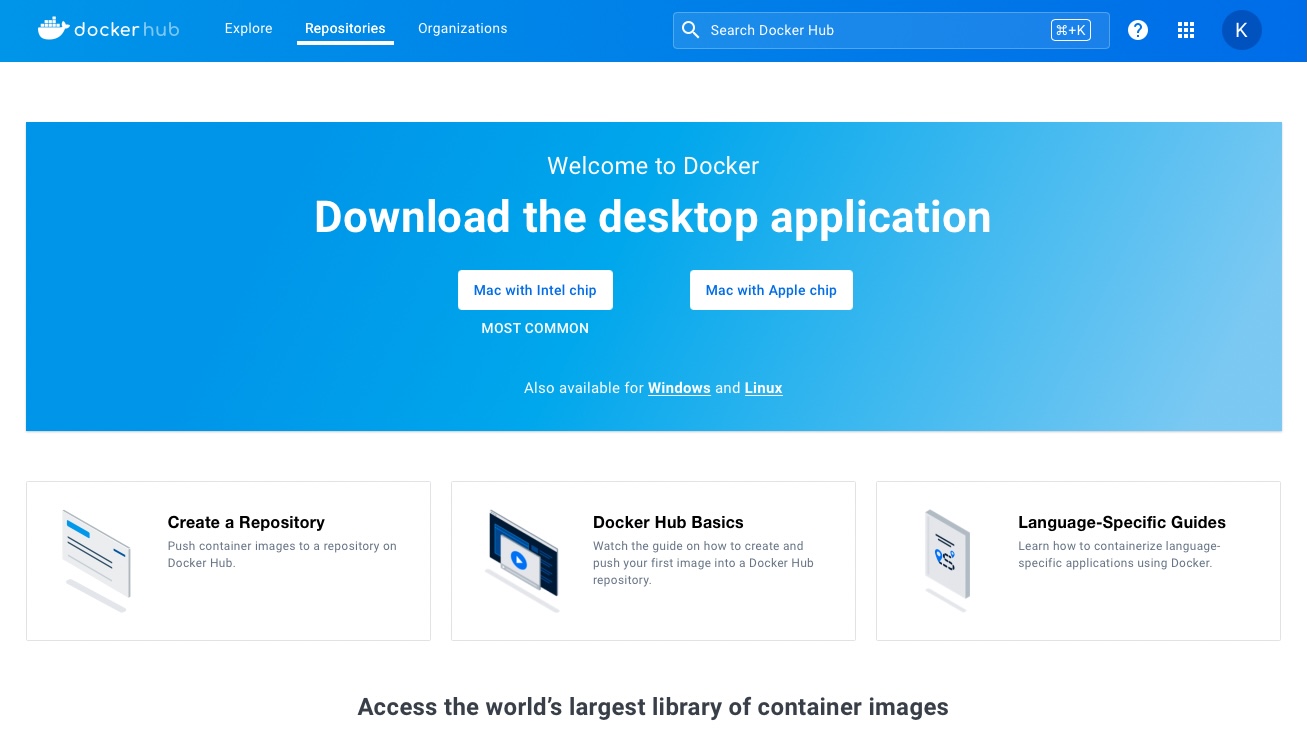Open the Linux download link

(x=763, y=388)
